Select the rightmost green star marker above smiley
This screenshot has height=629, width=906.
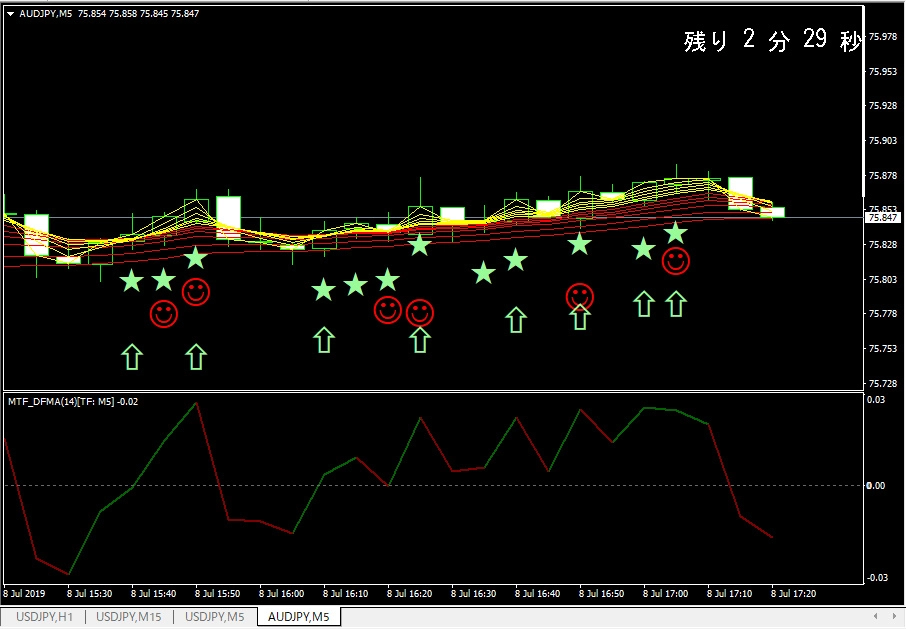point(675,233)
